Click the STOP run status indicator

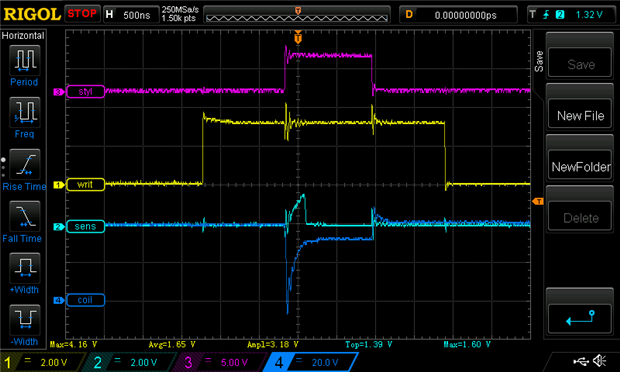click(x=82, y=14)
